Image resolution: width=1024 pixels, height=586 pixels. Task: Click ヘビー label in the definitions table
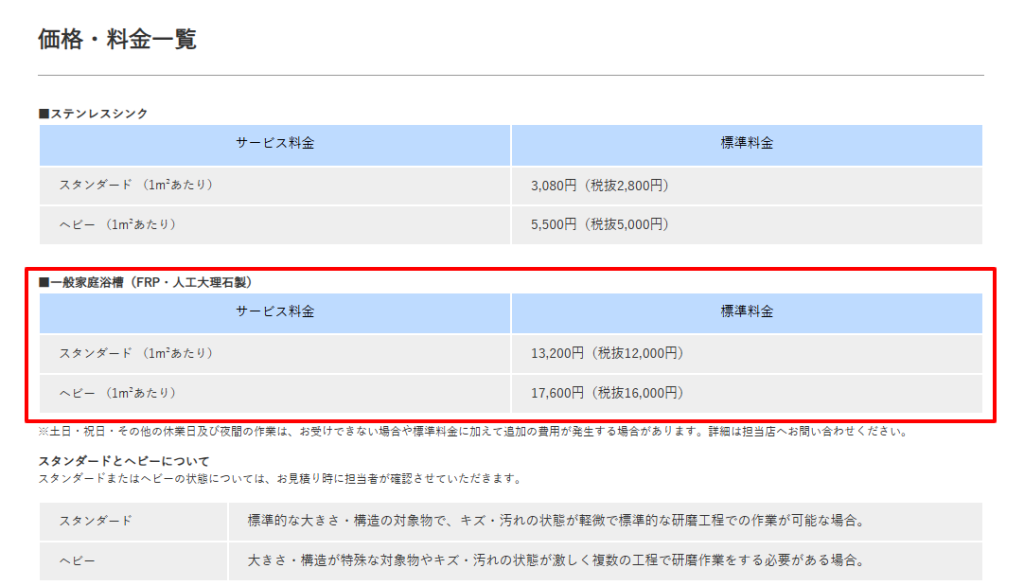[x=133, y=561]
